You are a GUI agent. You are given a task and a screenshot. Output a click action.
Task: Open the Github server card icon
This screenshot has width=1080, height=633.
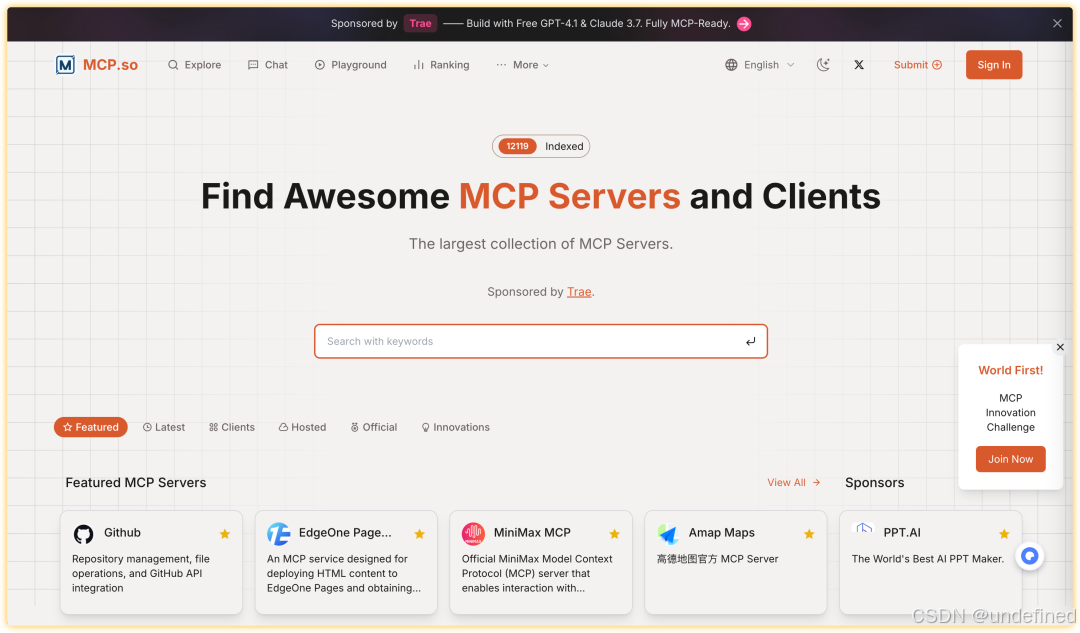tap(83, 534)
